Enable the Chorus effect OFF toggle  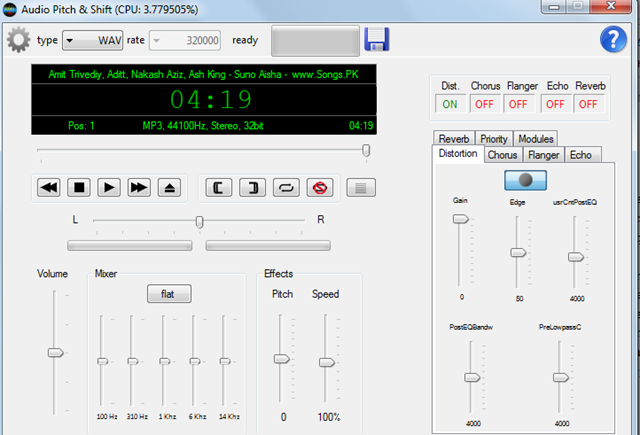tap(484, 103)
